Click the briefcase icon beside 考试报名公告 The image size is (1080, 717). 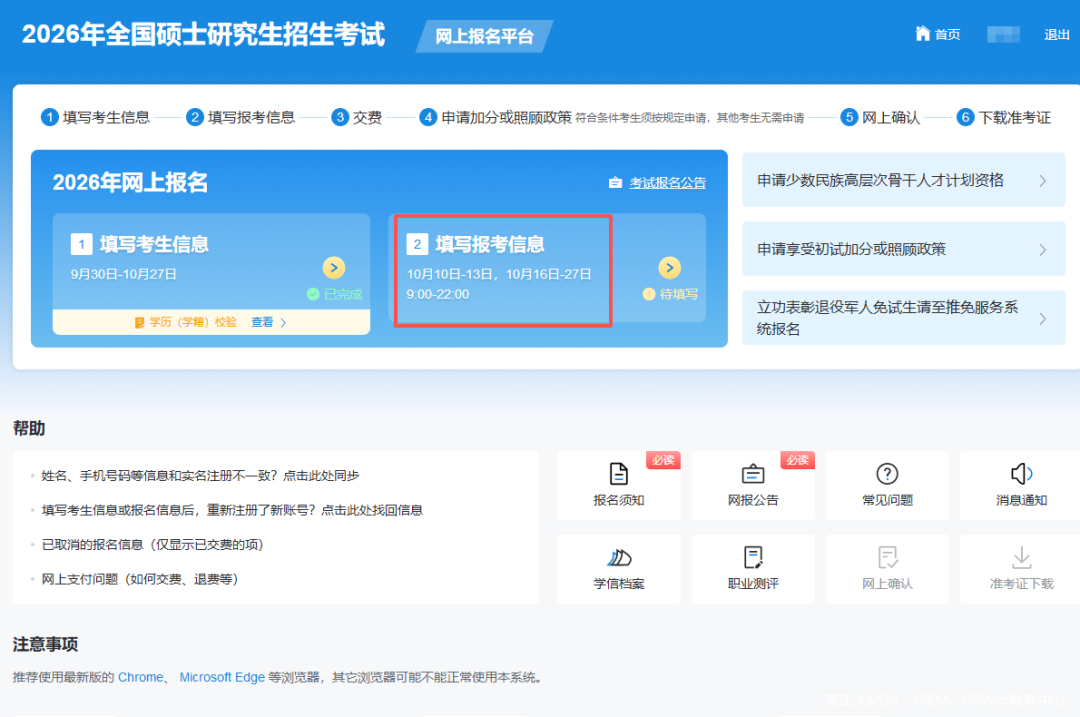point(615,183)
